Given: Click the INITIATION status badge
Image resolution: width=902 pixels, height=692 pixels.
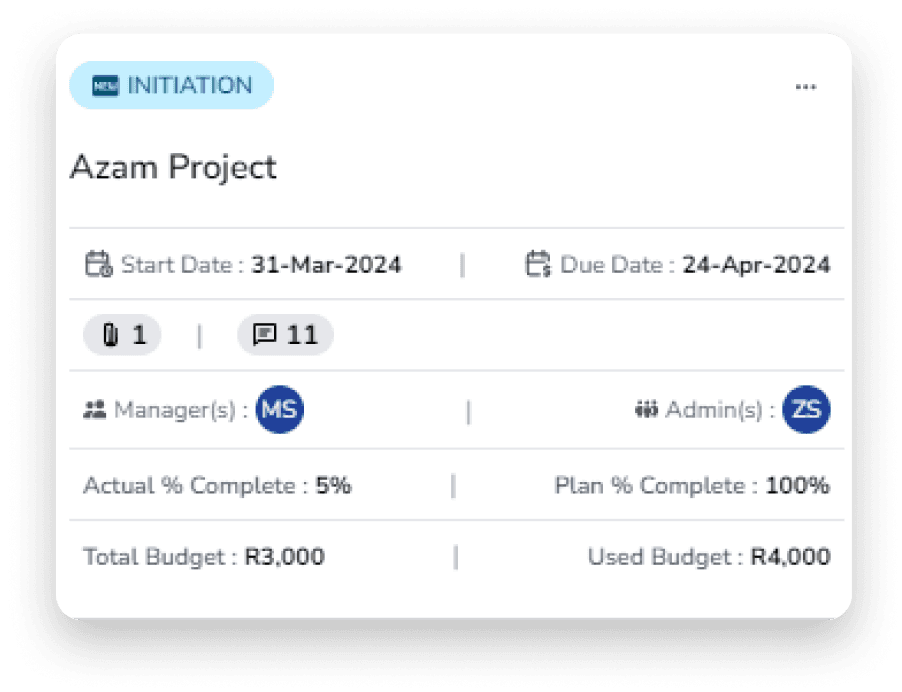Looking at the screenshot, I should (171, 85).
